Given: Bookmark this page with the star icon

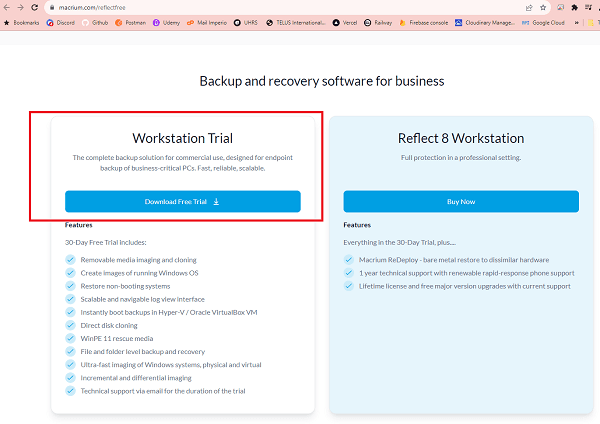Looking at the screenshot, I should point(543,7).
